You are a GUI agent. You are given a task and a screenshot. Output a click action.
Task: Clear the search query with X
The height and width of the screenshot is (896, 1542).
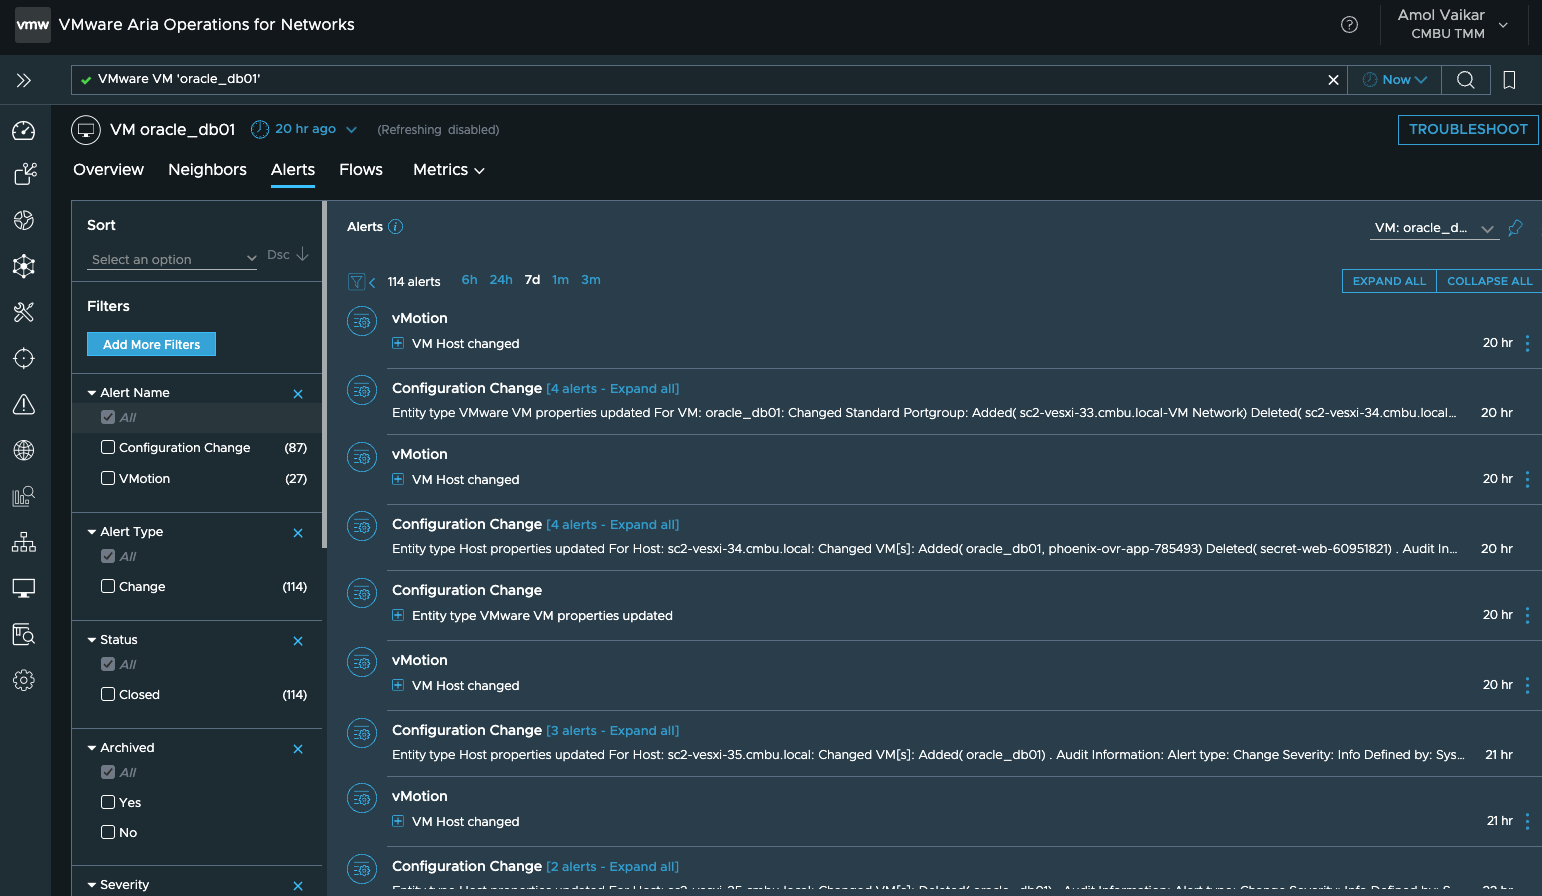(1333, 80)
